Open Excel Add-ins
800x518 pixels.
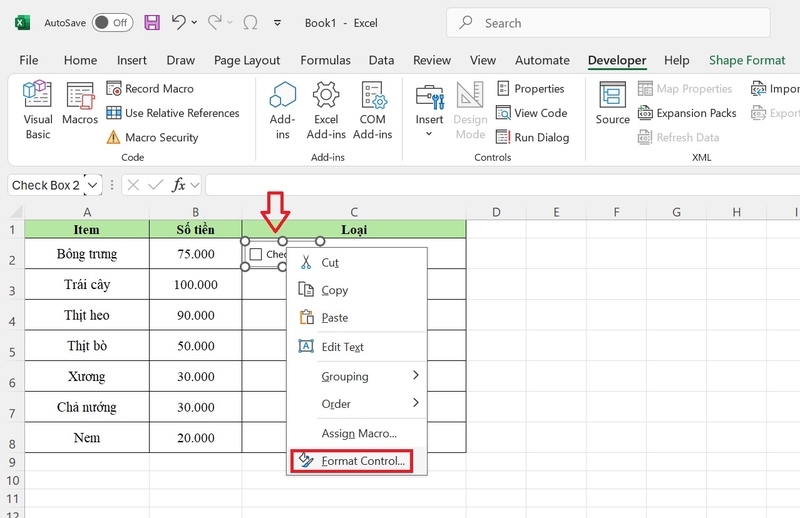[326, 110]
